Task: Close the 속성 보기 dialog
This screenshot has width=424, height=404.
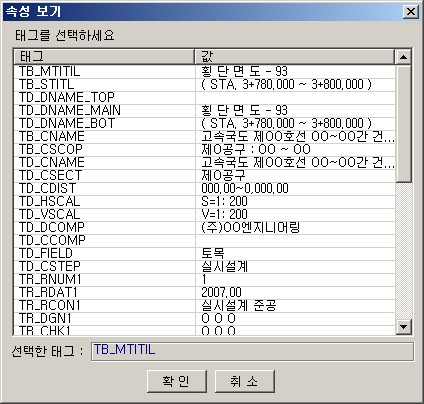Action: (x=411, y=12)
